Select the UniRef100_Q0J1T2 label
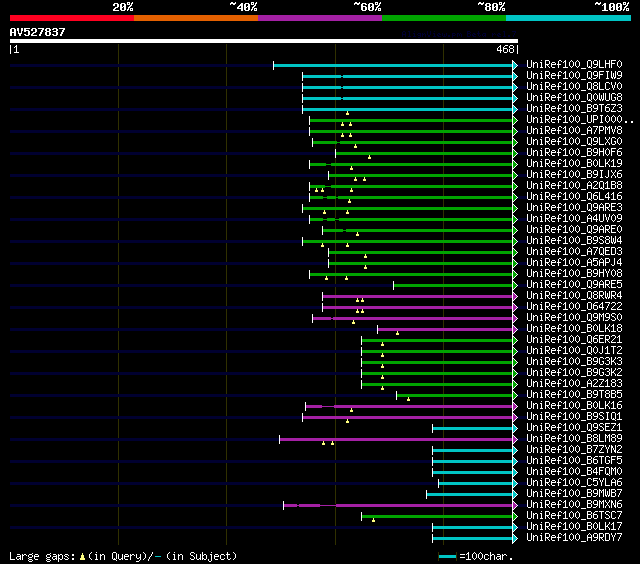 pos(574,351)
